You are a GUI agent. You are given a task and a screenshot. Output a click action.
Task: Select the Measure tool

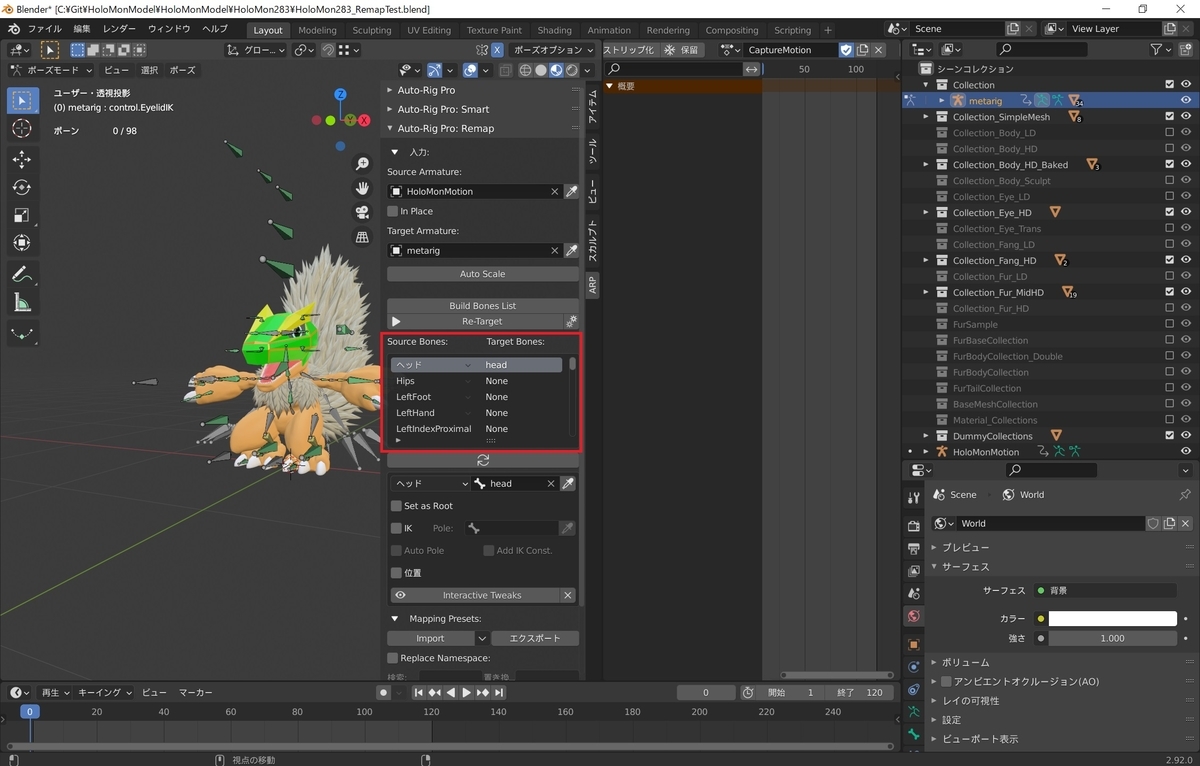tap(22, 302)
